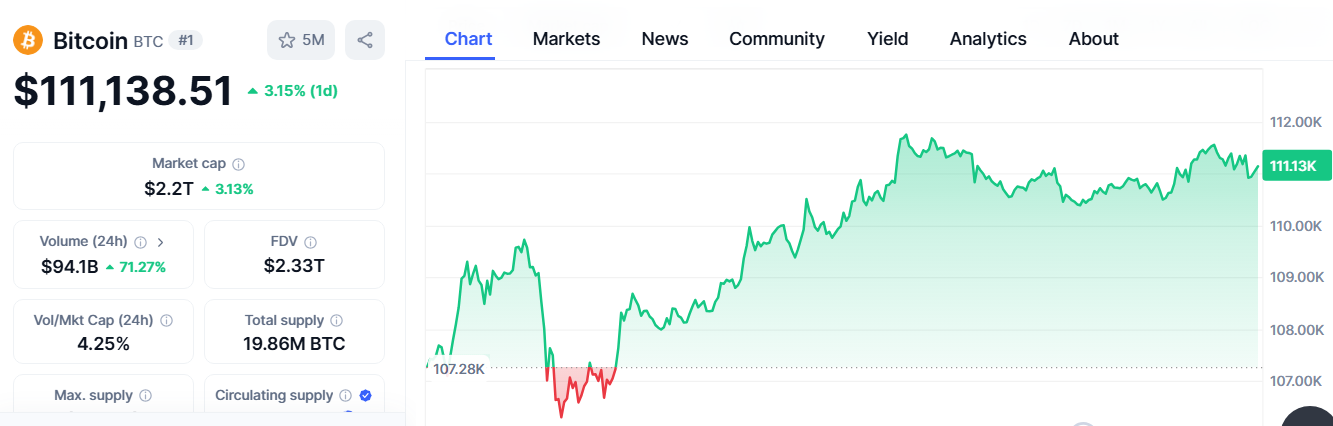Open the share icon button

tap(365, 40)
